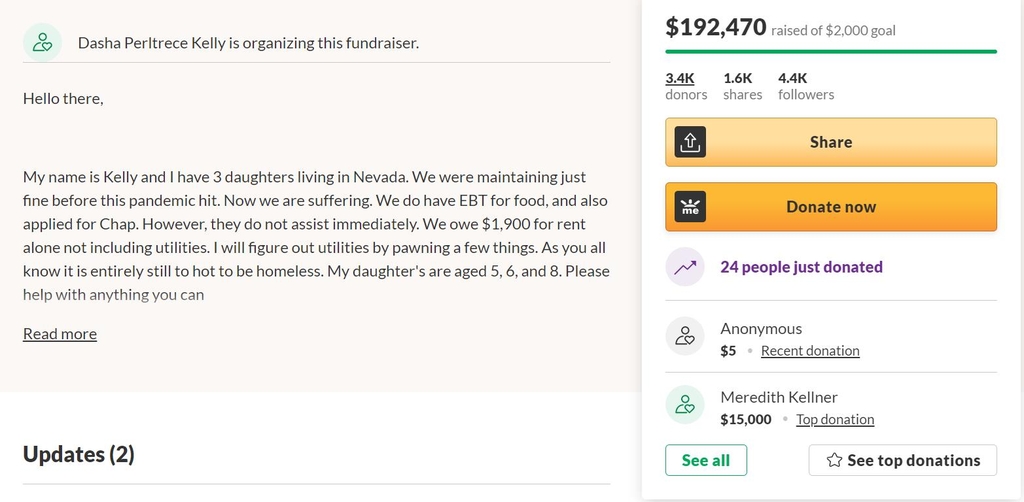Open the Recent donation link

(x=810, y=351)
